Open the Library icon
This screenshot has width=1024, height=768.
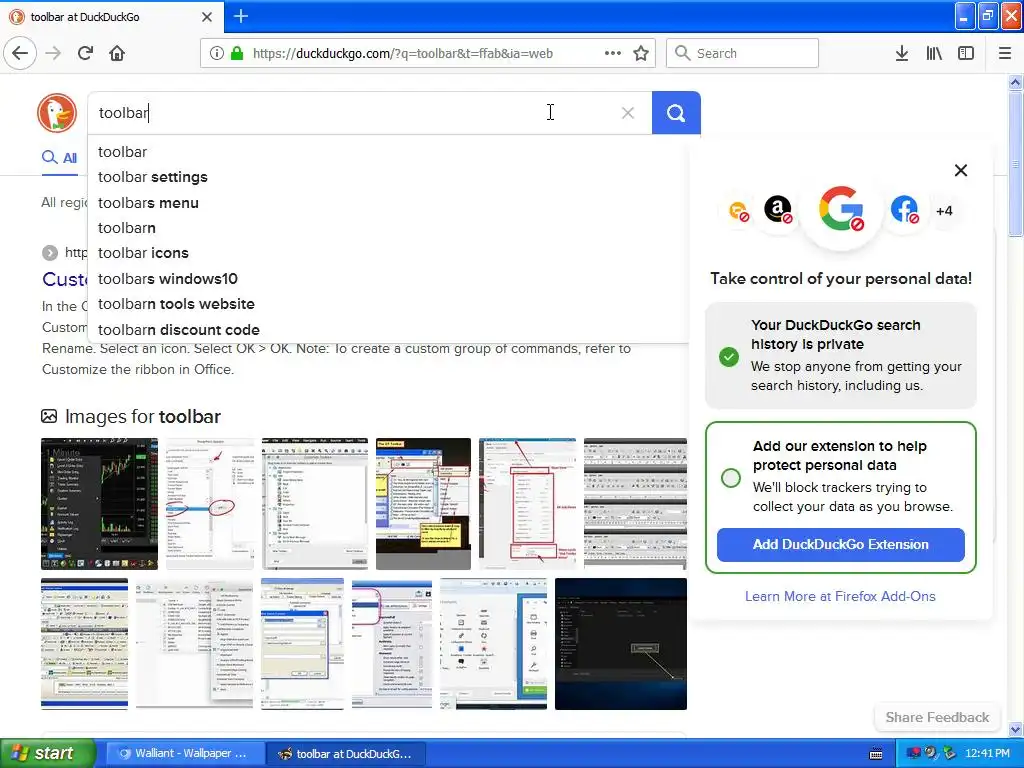(934, 53)
